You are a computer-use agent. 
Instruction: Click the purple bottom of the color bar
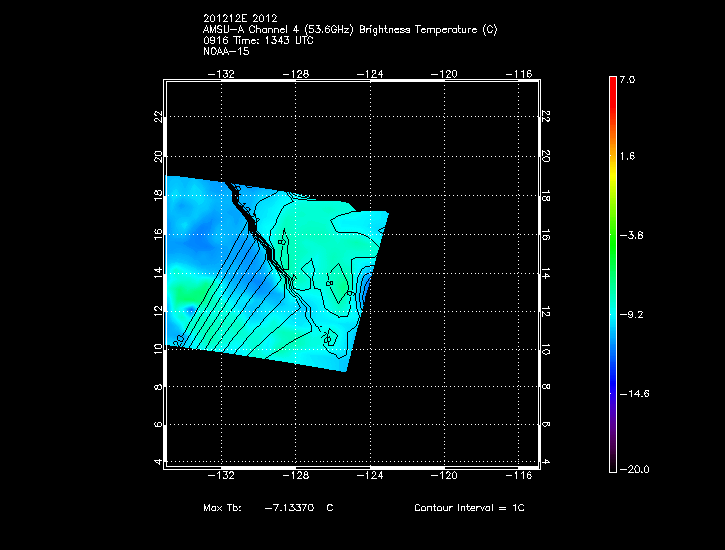[x=613, y=455]
